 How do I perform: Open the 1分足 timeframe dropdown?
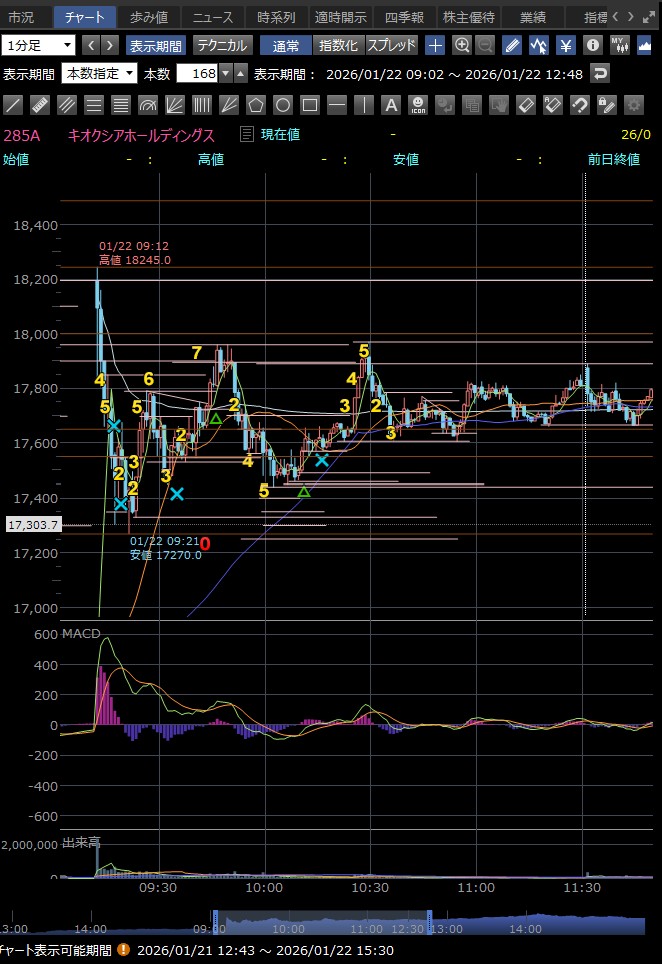pos(39,45)
